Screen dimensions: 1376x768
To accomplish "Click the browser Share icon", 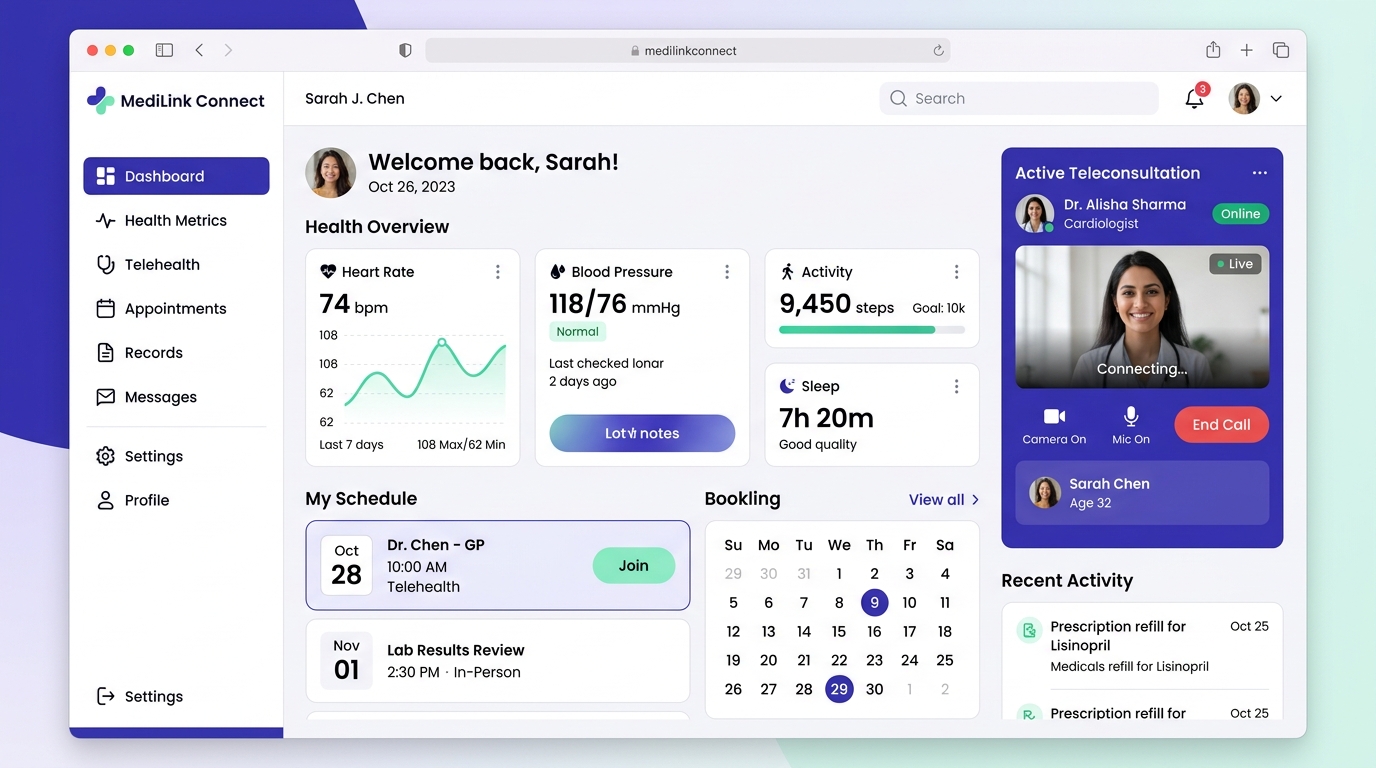I will coord(1213,50).
